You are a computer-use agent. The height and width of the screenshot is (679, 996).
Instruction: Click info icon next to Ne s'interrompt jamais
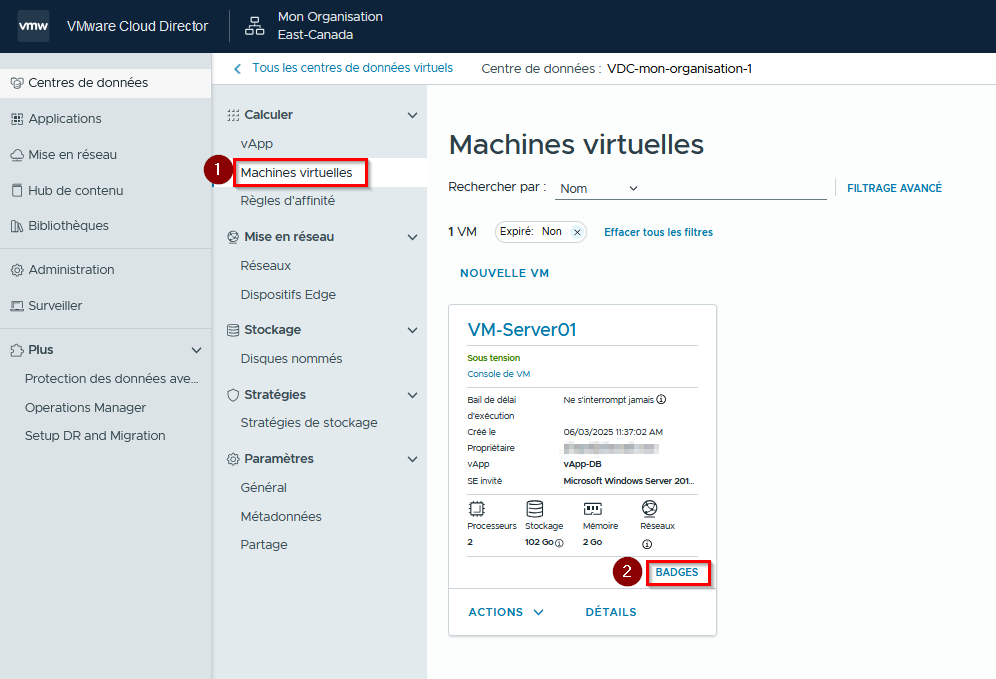coord(661,400)
